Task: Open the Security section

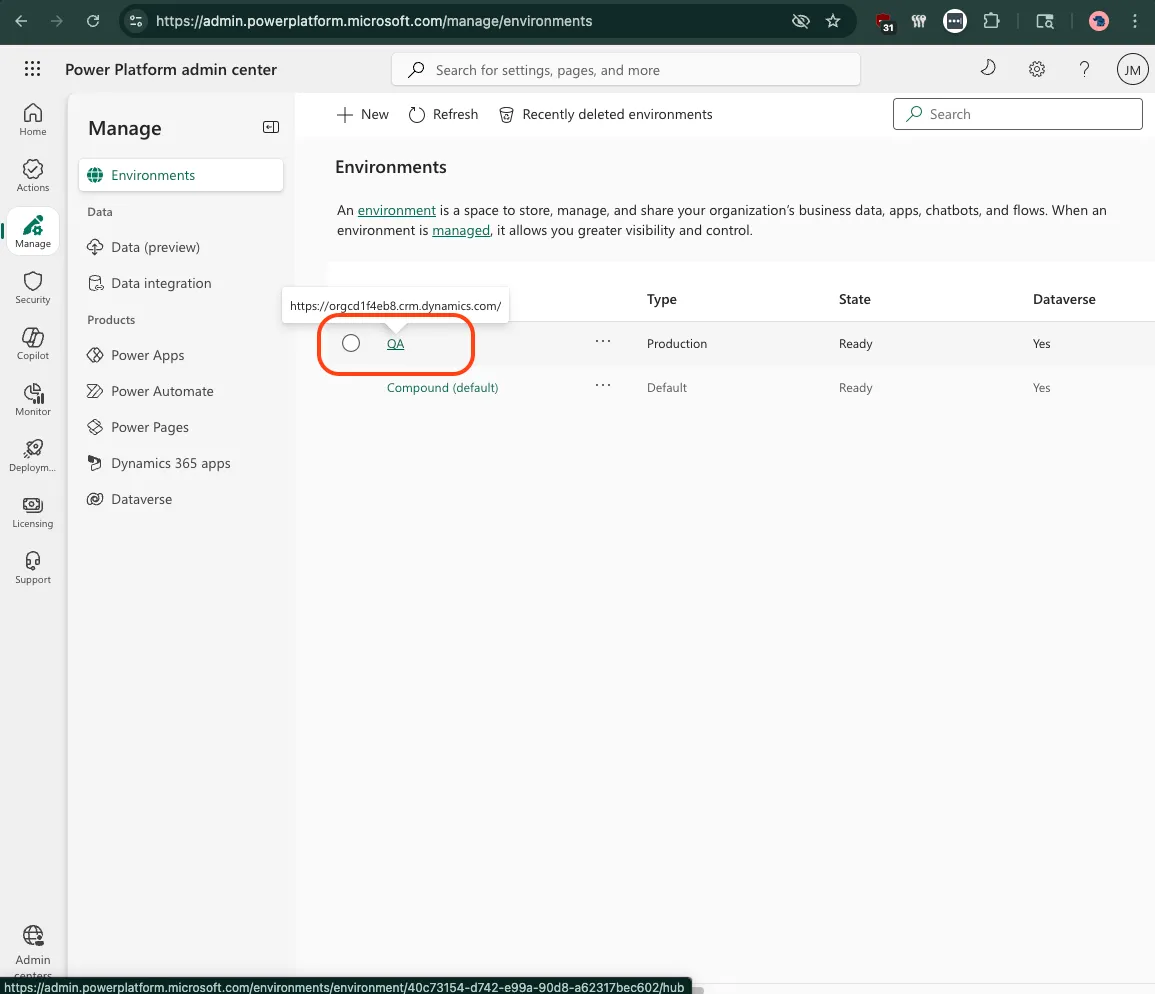Action: pyautogui.click(x=32, y=288)
